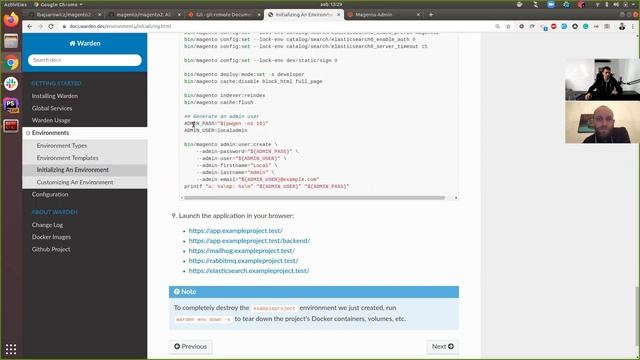Open the Configuration docs section

(50, 195)
